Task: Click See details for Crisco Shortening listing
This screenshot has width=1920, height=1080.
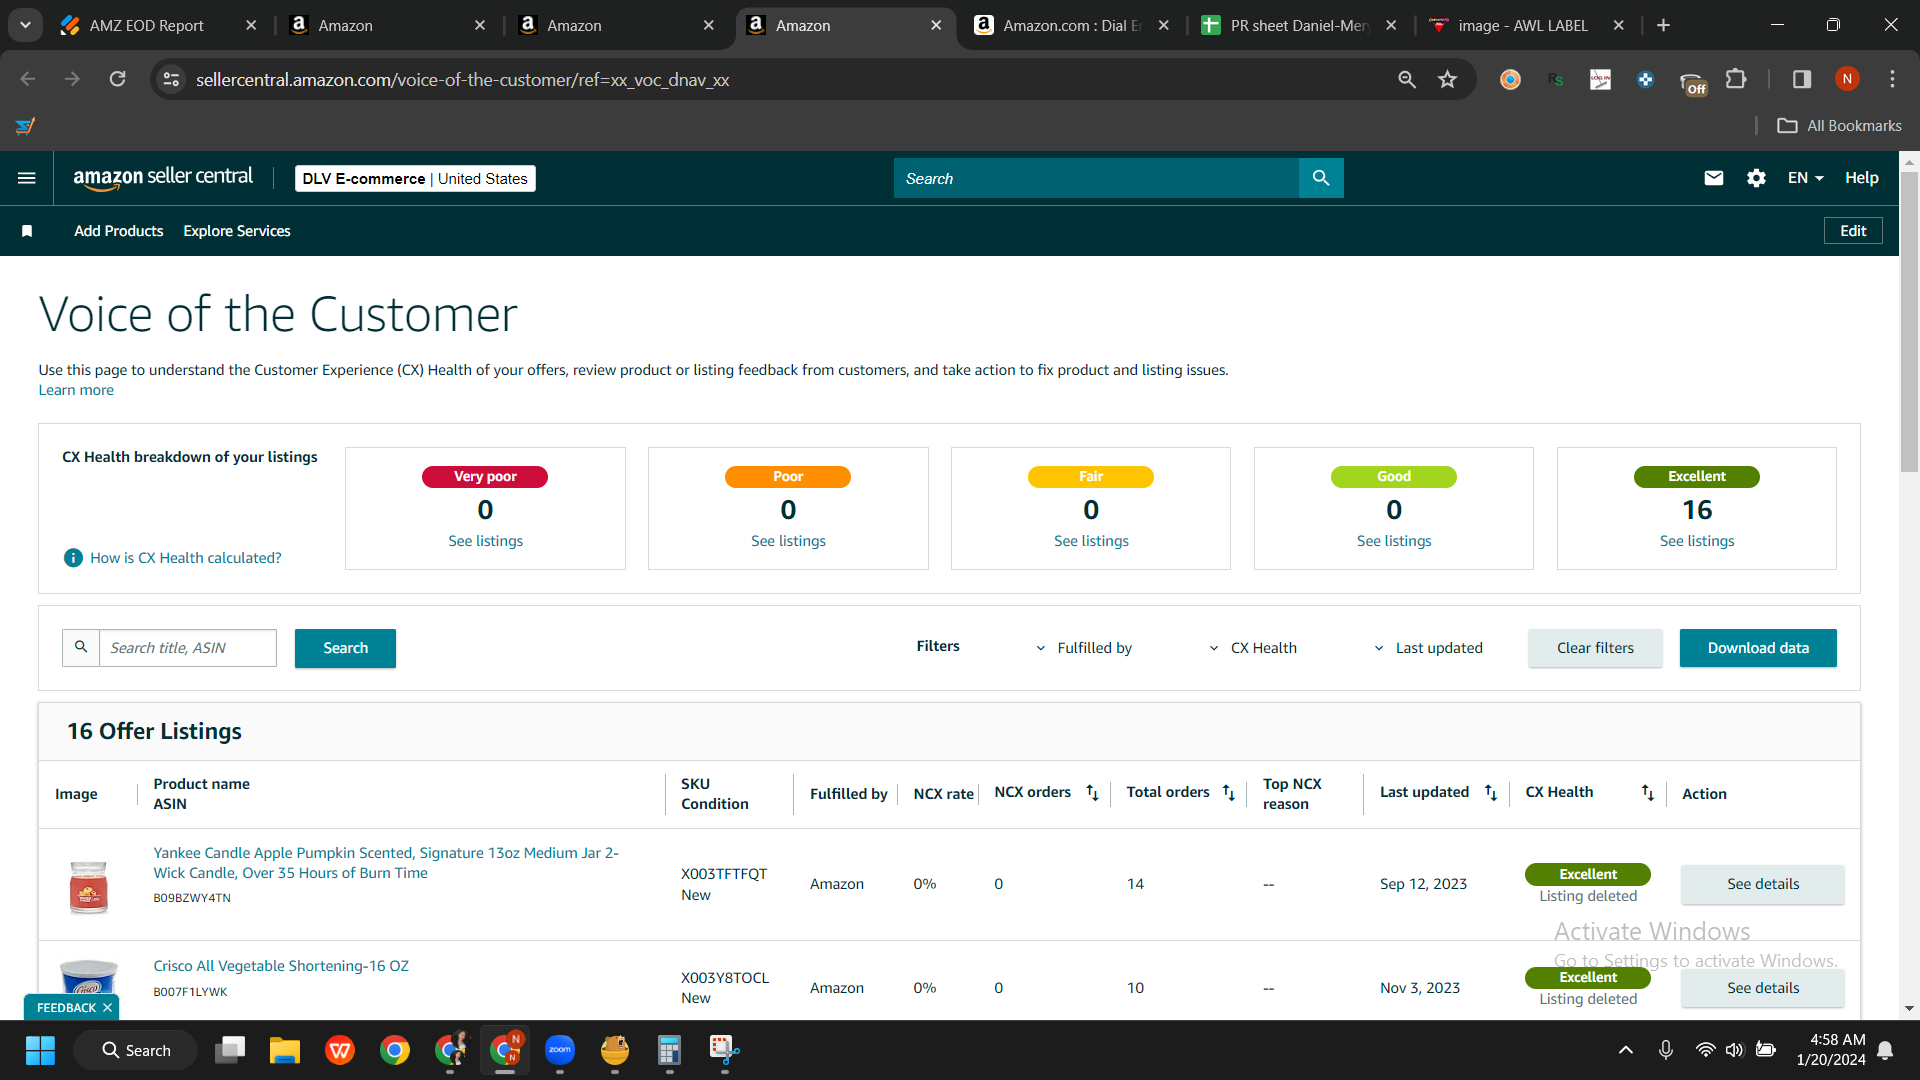Action: (x=1762, y=988)
